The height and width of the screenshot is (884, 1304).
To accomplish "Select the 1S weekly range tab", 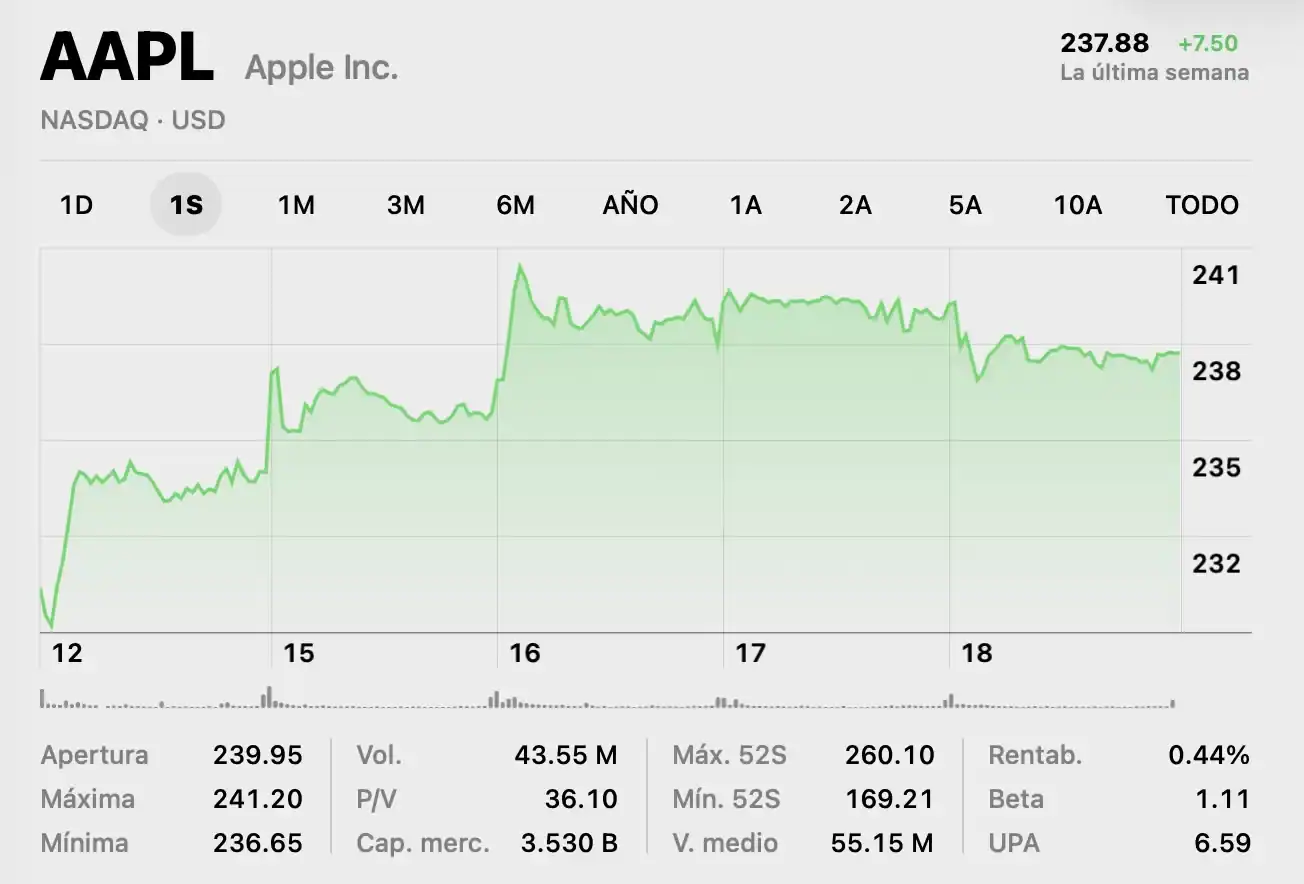I will pyautogui.click(x=186, y=205).
